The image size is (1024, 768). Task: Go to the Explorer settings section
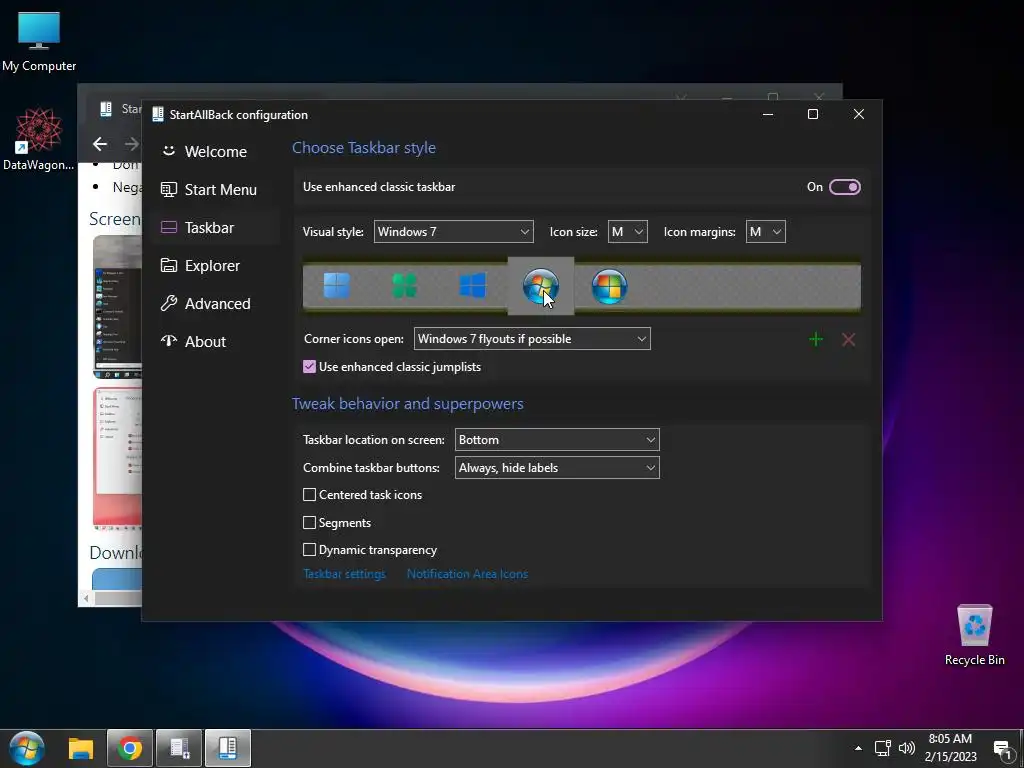coord(216,265)
